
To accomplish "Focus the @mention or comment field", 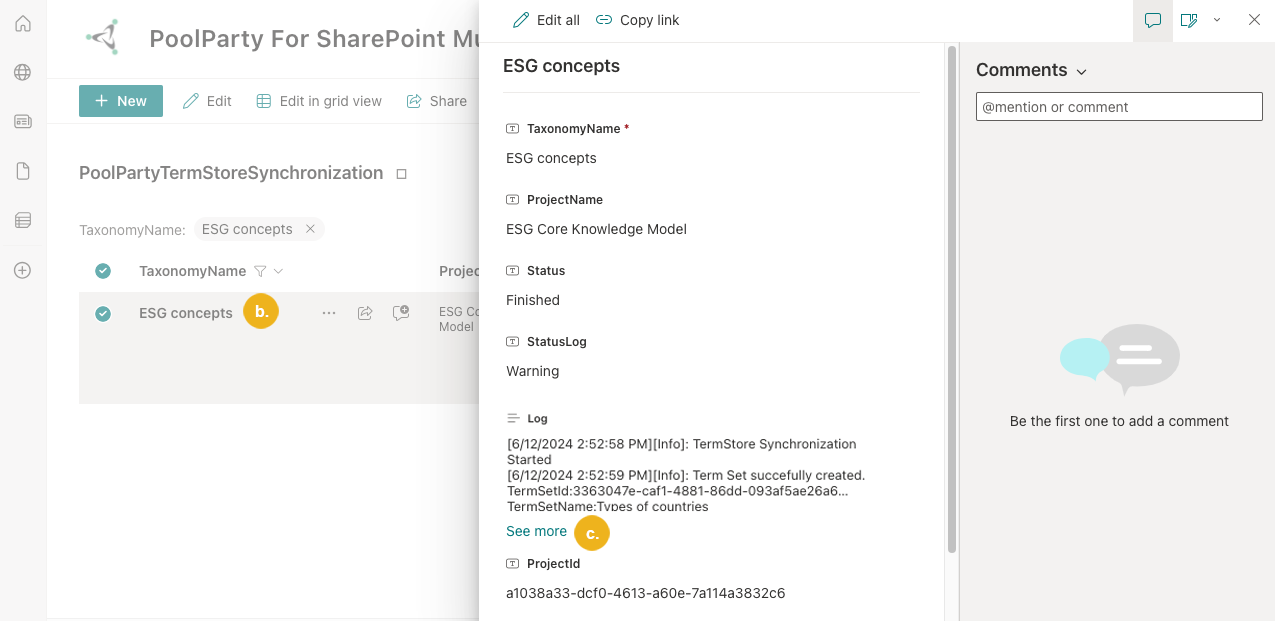I will coord(1119,107).
